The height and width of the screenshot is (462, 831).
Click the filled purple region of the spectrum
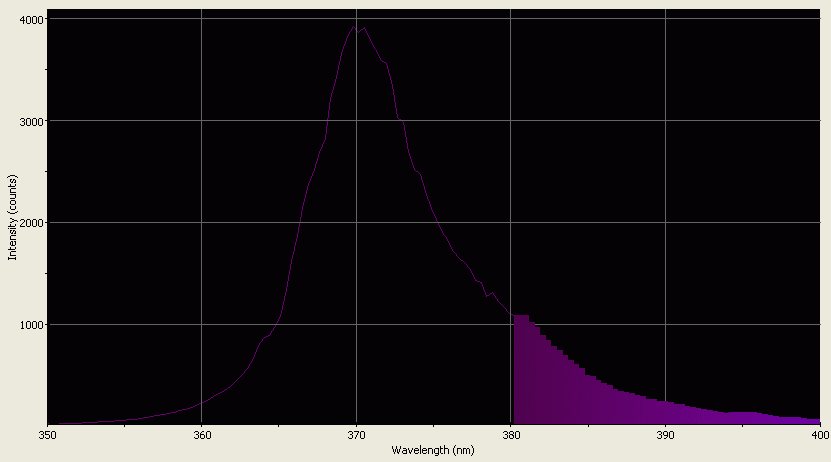(x=583, y=392)
